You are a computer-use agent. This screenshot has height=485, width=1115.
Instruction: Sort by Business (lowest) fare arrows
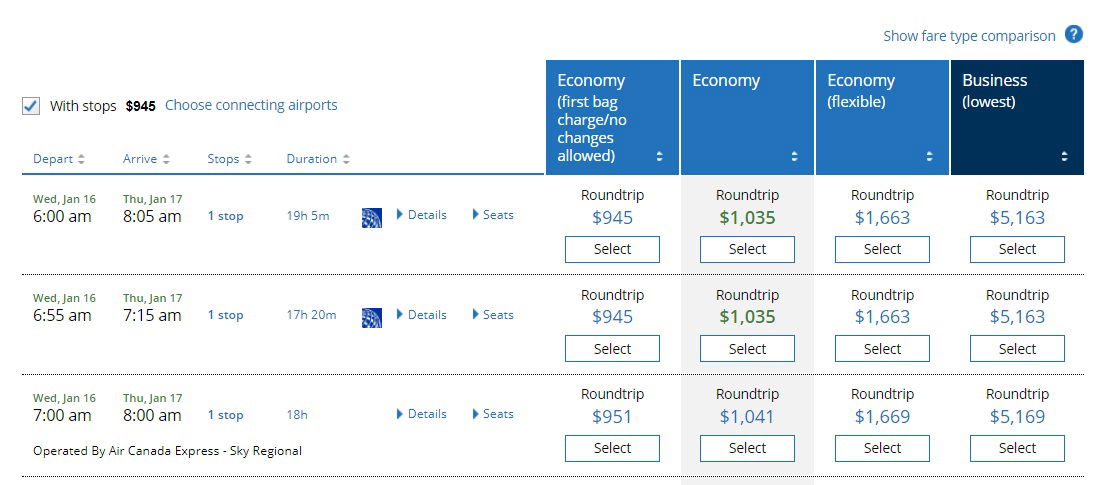[x=1064, y=156]
